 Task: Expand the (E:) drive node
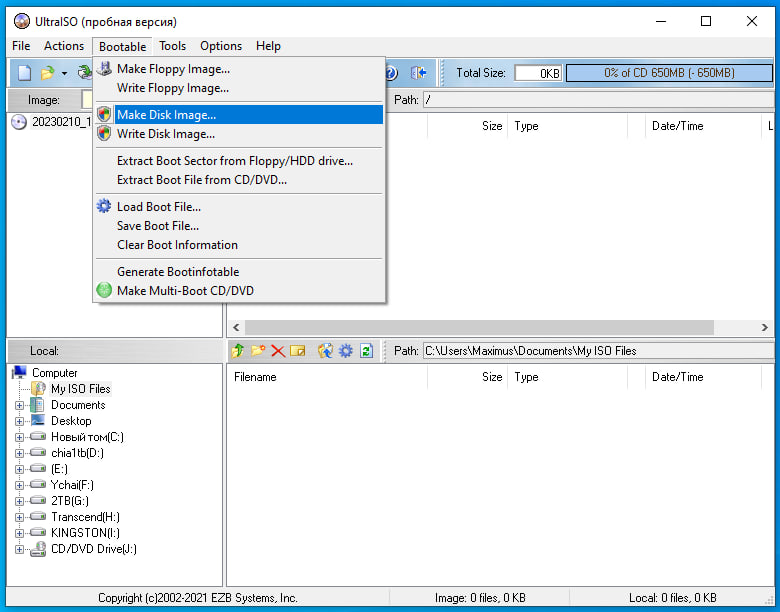click(19, 469)
